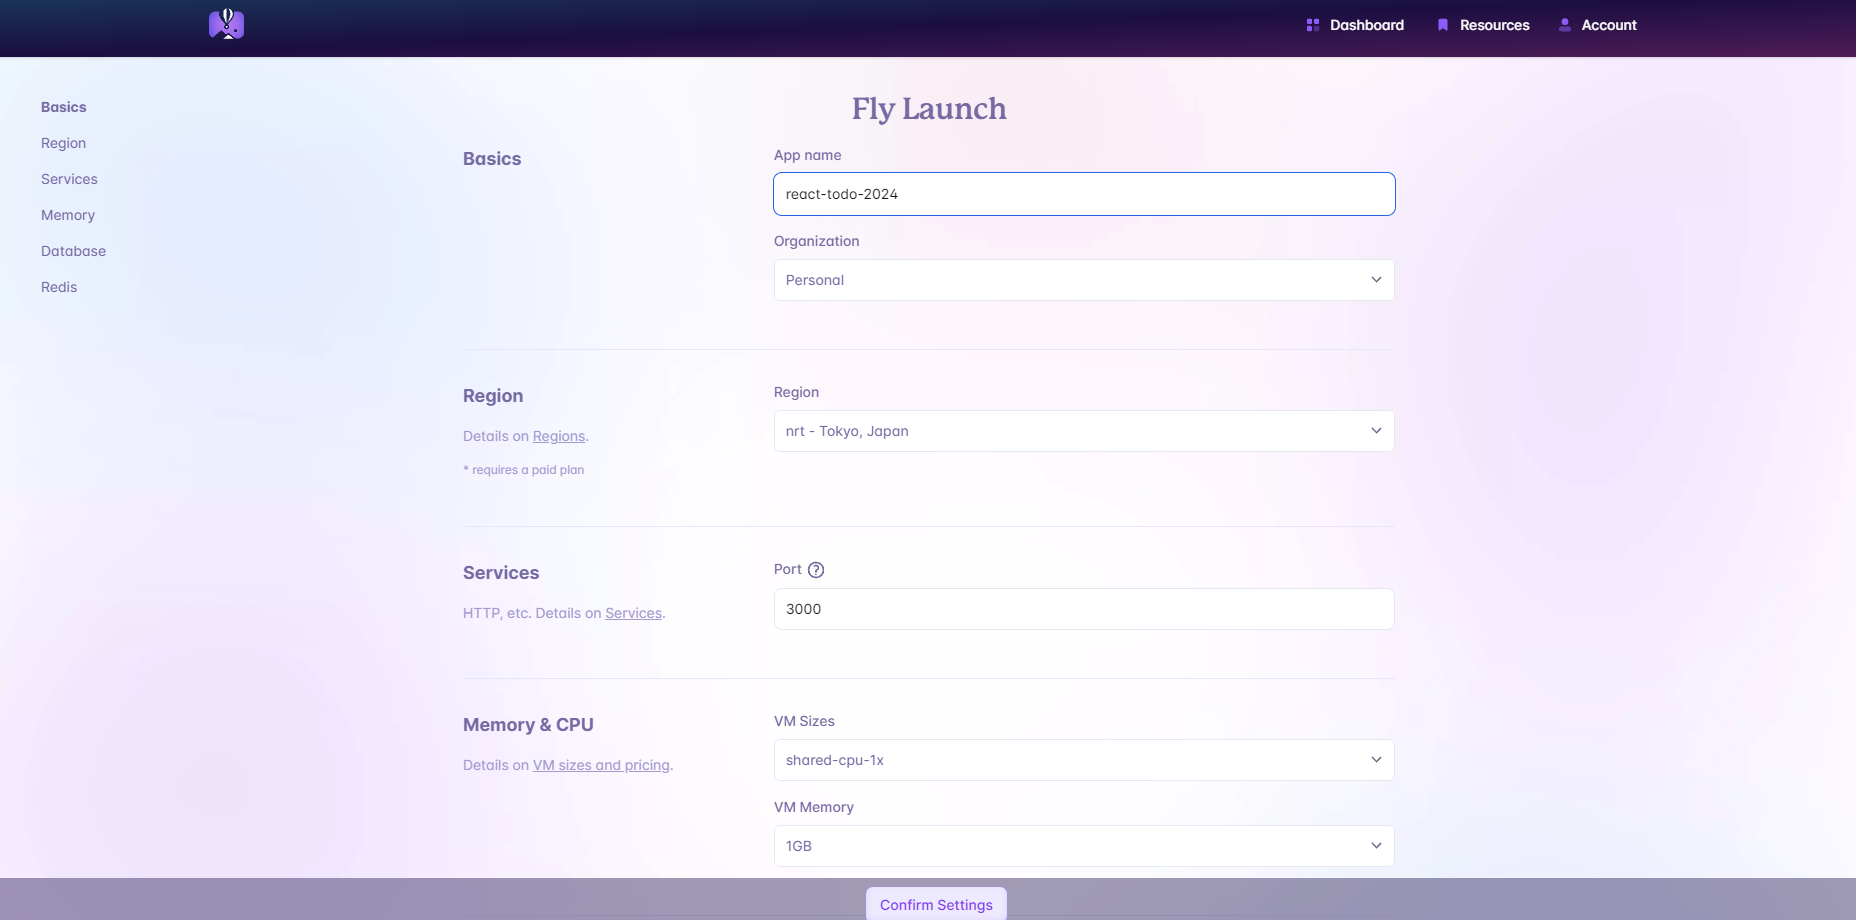Image resolution: width=1856 pixels, height=920 pixels.
Task: Jump to Memory in sidebar
Action: (68, 215)
